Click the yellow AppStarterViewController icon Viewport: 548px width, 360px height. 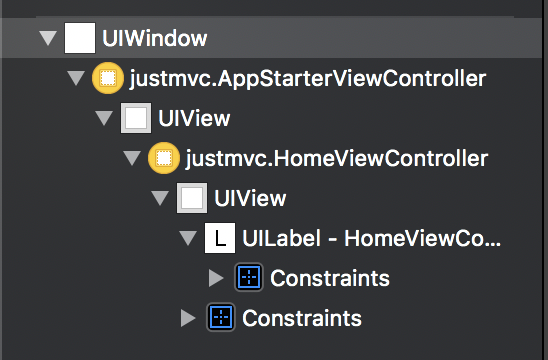pos(108,78)
